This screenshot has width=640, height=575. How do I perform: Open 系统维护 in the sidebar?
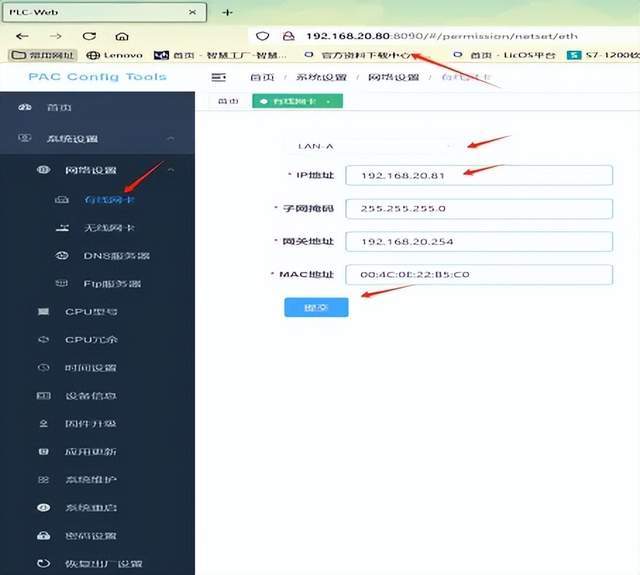[x=91, y=480]
